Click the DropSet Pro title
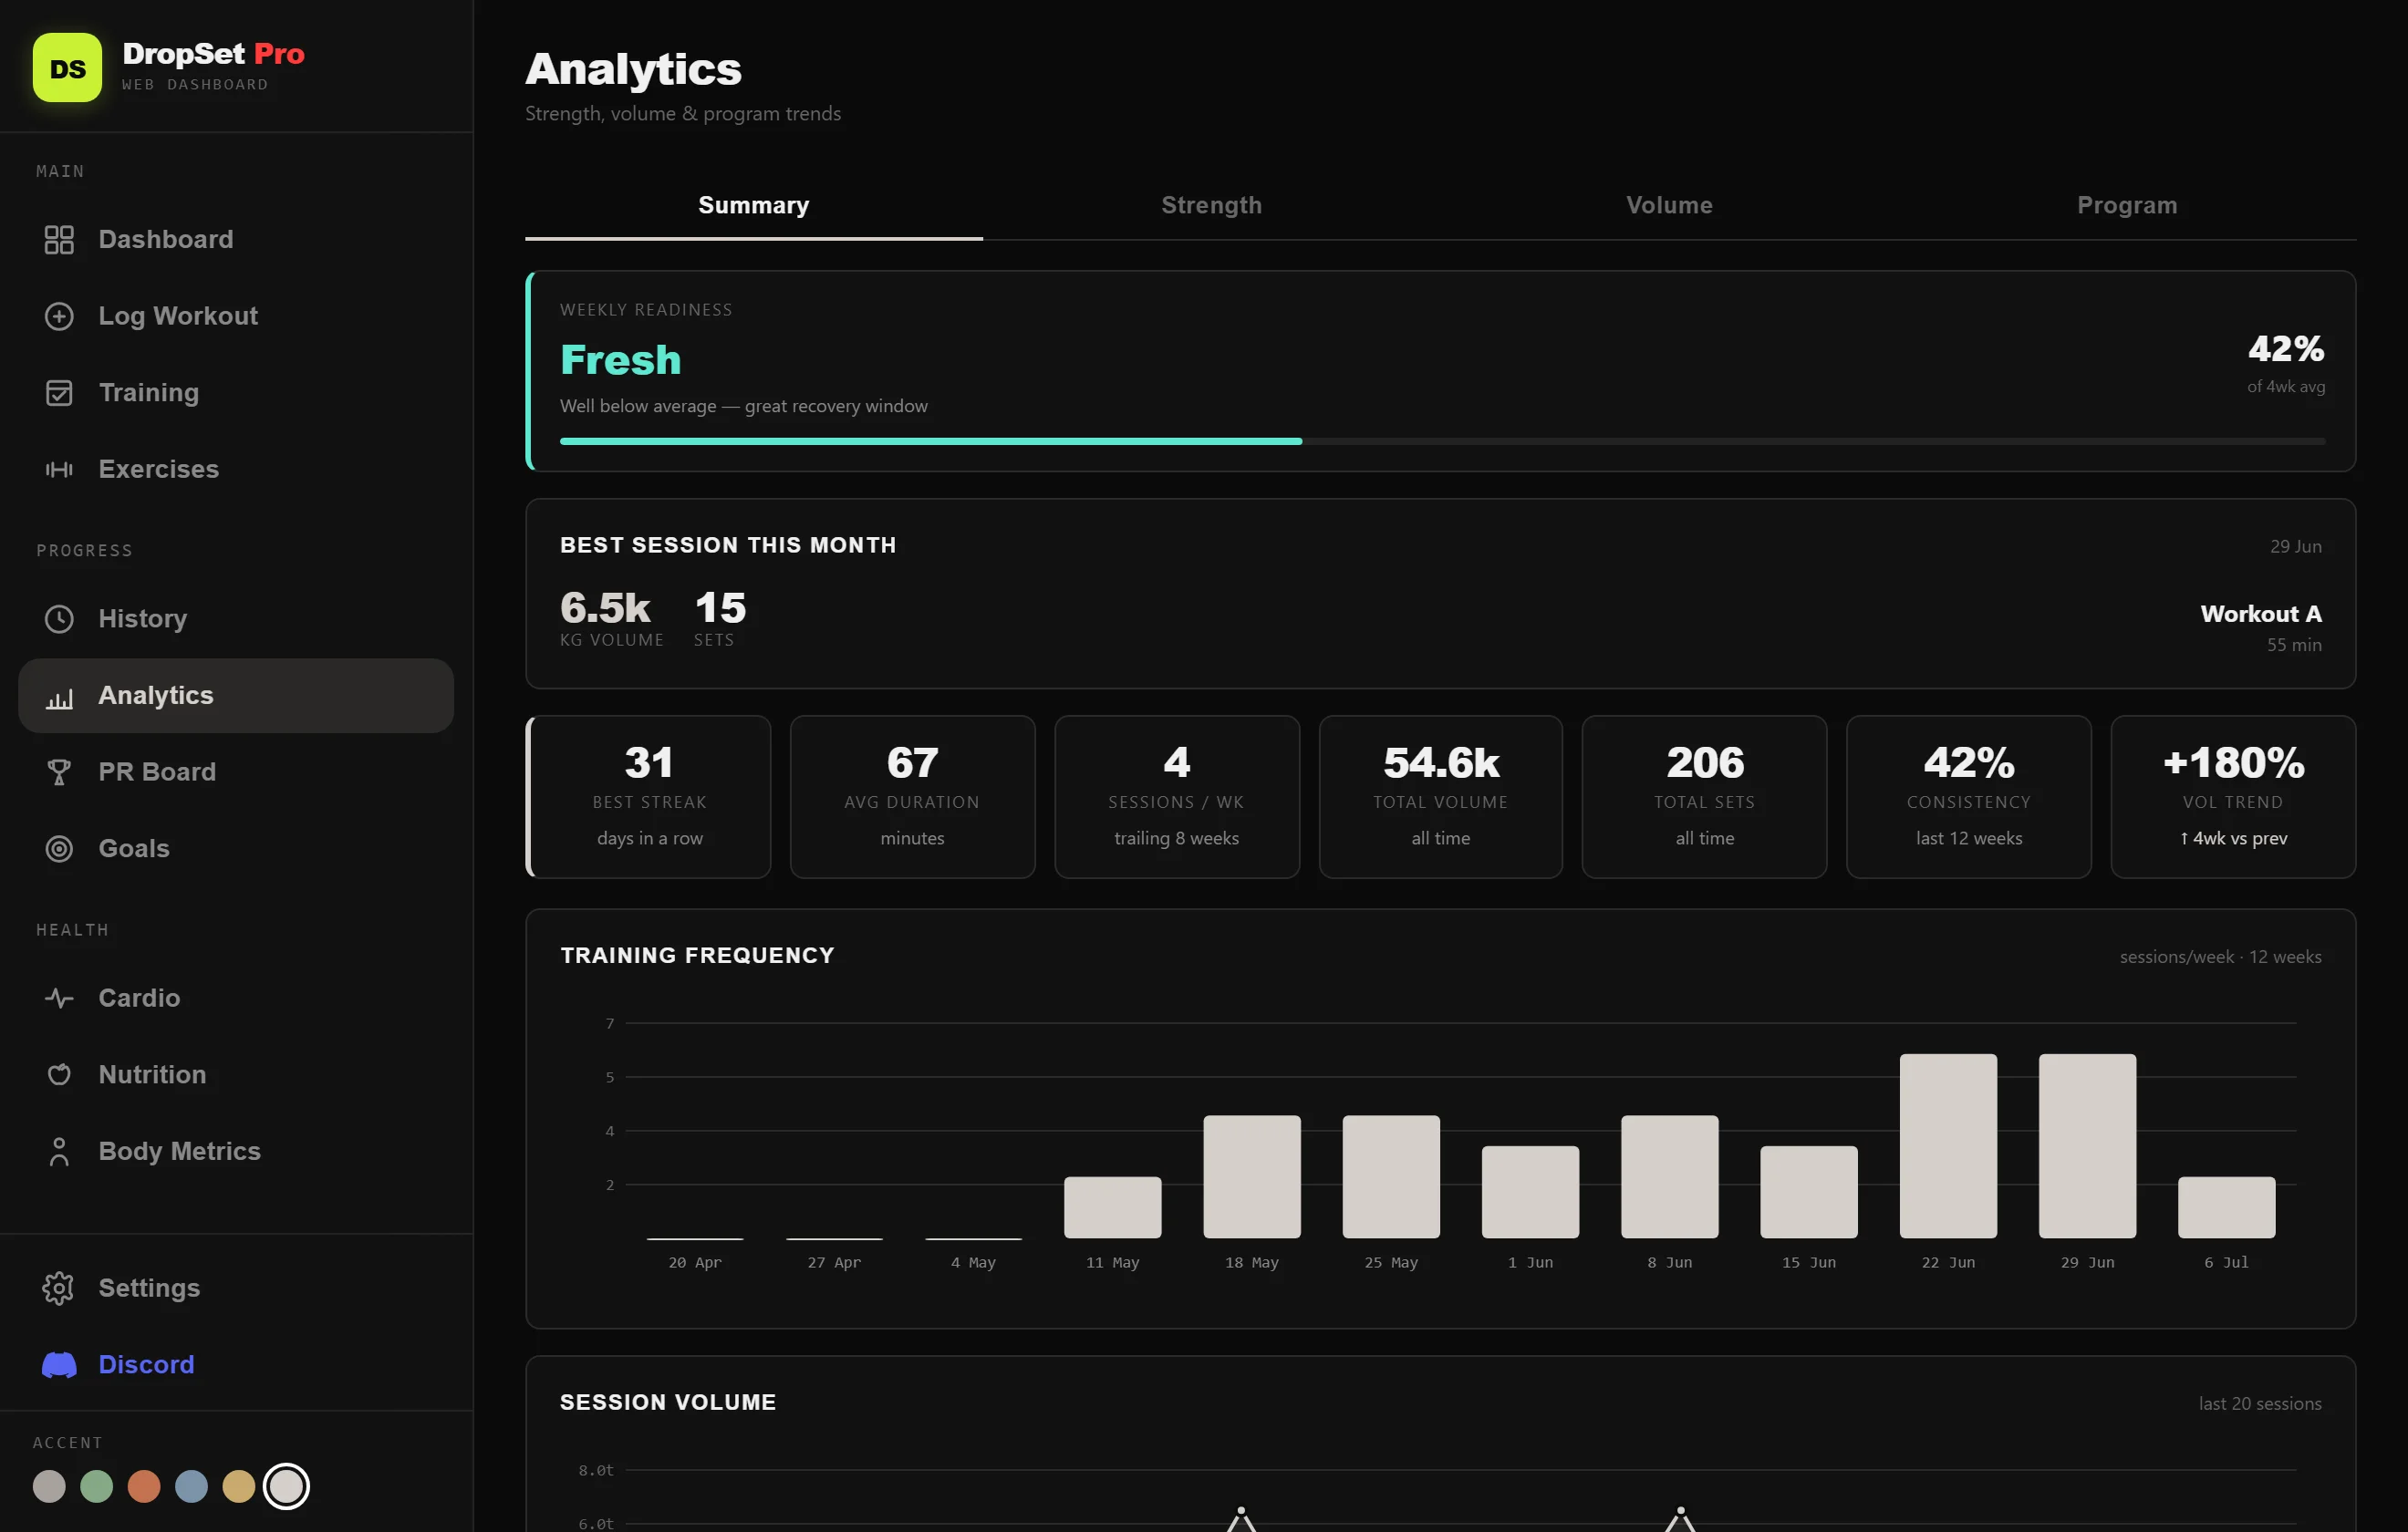This screenshot has width=2408, height=1532. (x=213, y=54)
